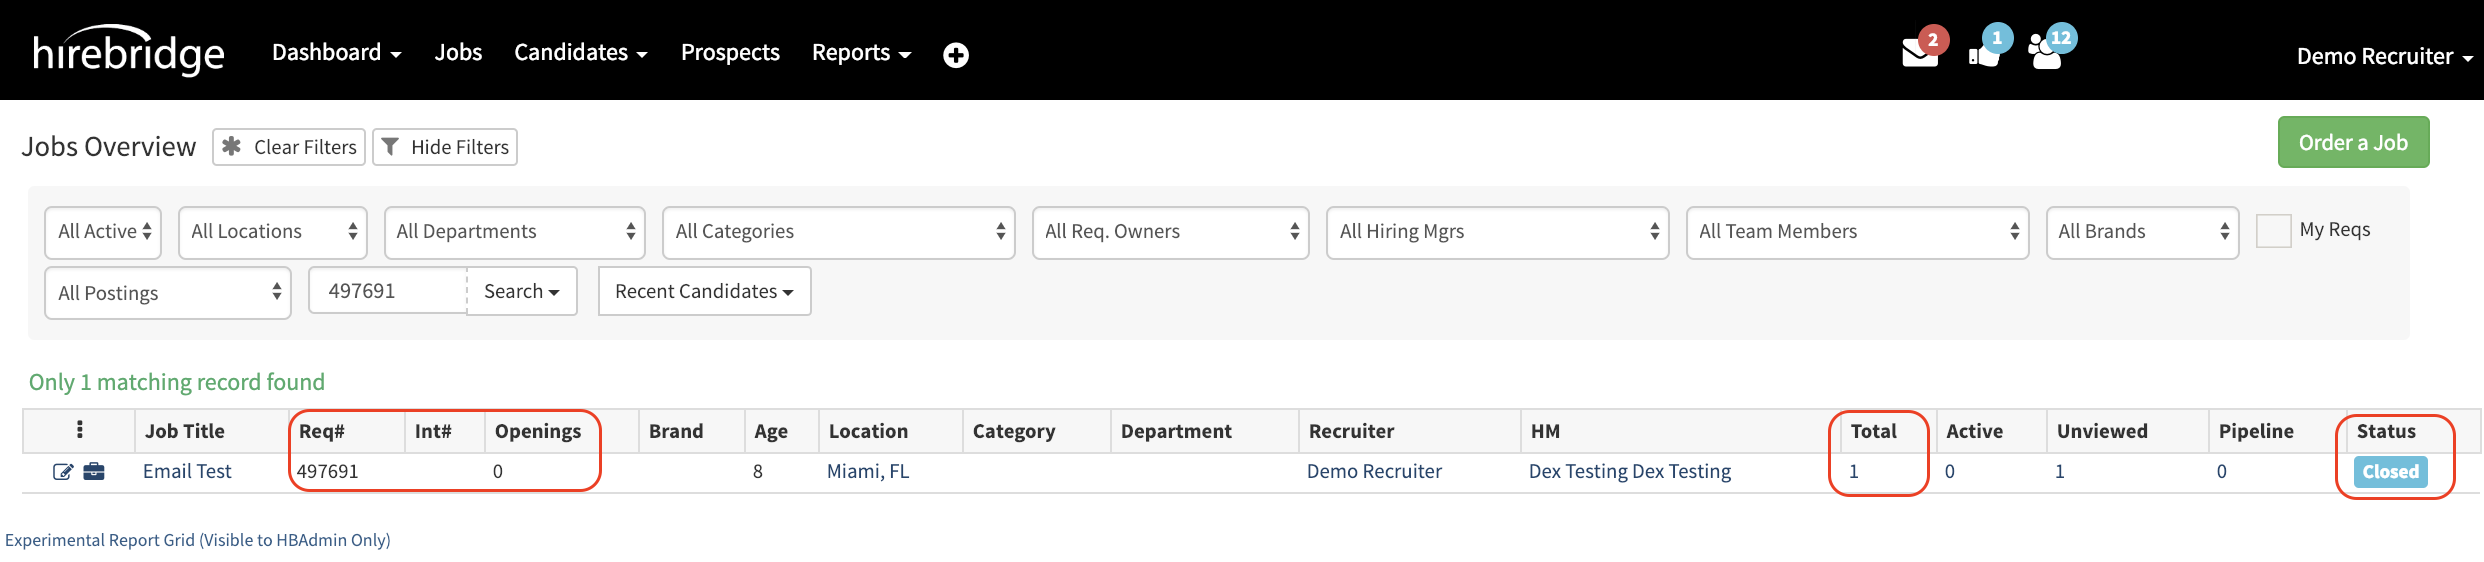Screen dimensions: 2484x562
Task: Expand the All Categories filter
Action: [839, 232]
